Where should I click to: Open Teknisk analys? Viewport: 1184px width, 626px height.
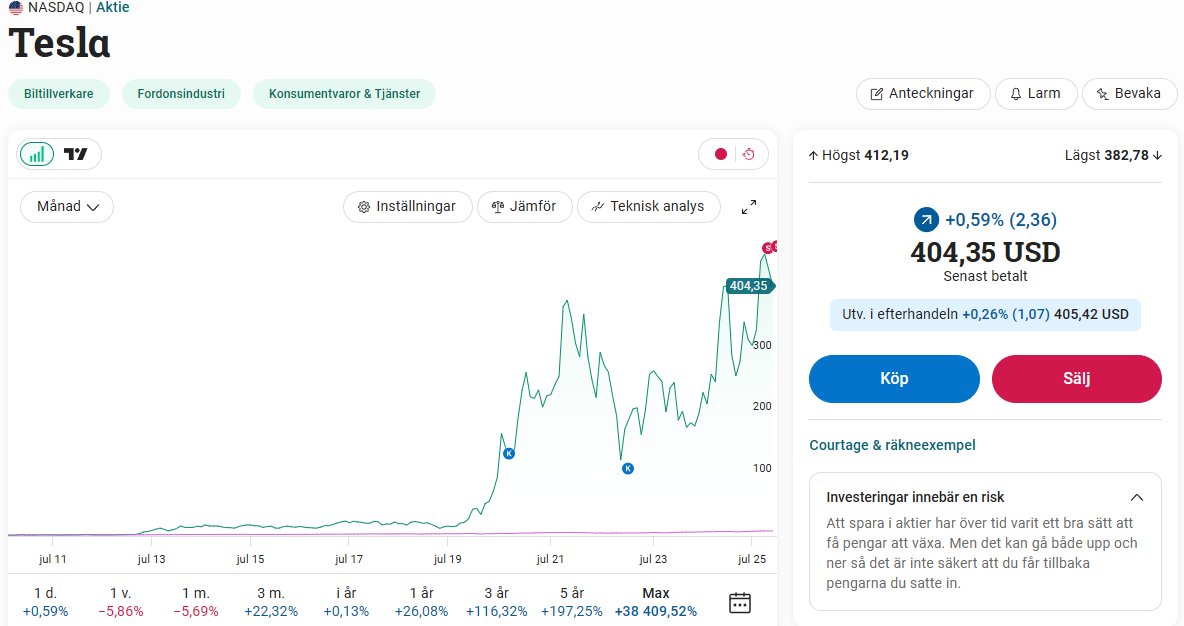tap(649, 206)
